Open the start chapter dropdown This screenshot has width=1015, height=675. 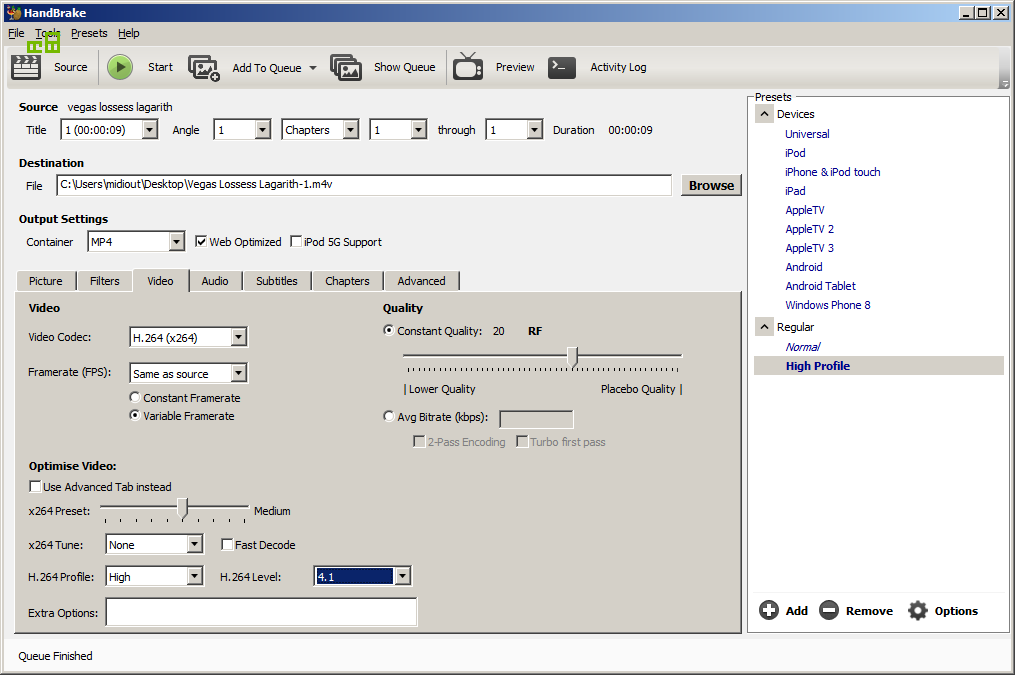419,130
